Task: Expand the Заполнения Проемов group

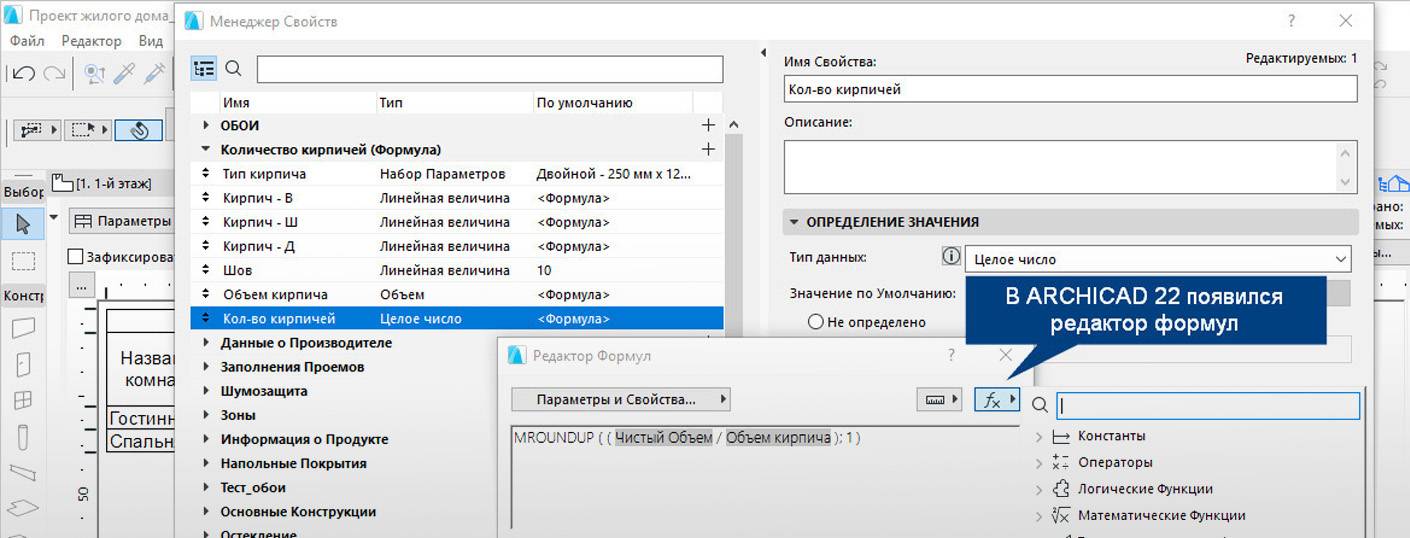Action: point(206,367)
